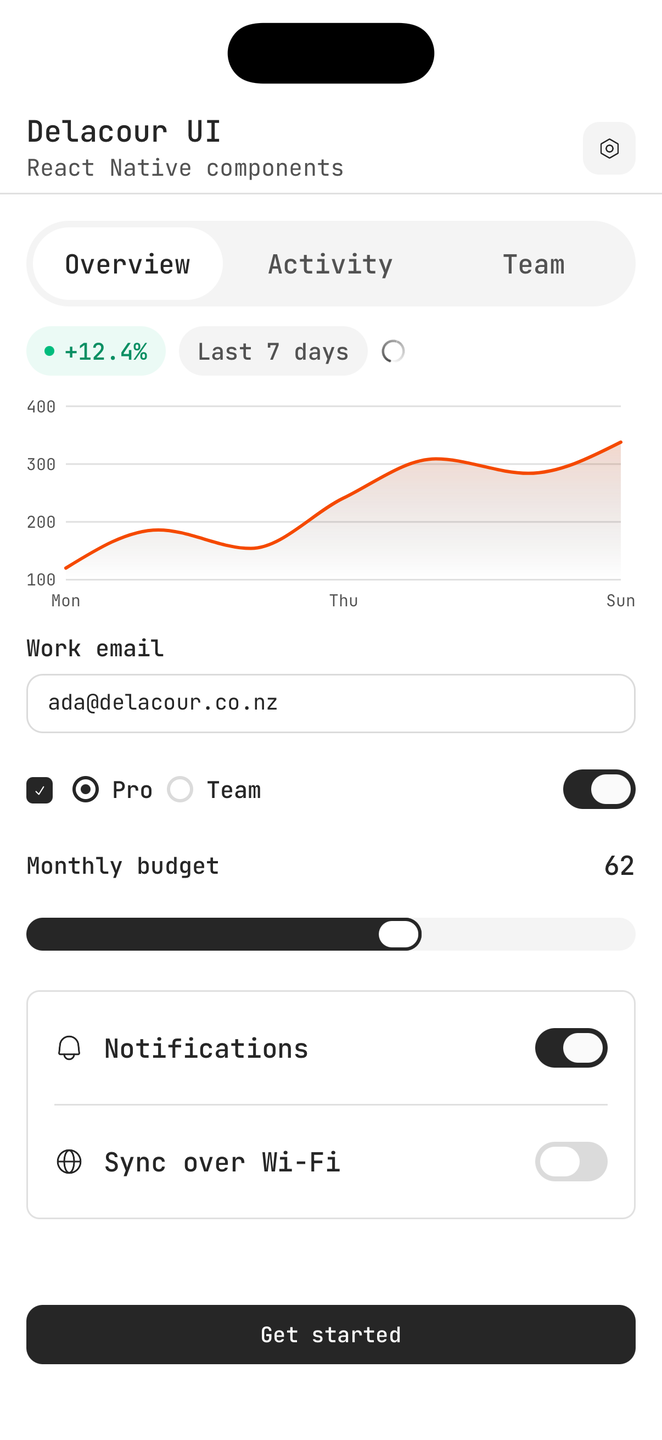Enable the Sync over Wi-Fi switch
Image resolution: width=662 pixels, height=1440 pixels.
coord(571,1162)
